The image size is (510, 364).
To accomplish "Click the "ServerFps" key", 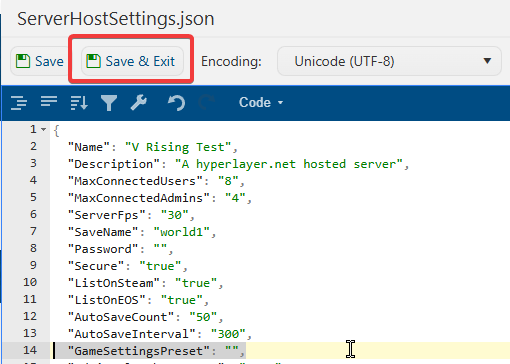I will (107, 215).
